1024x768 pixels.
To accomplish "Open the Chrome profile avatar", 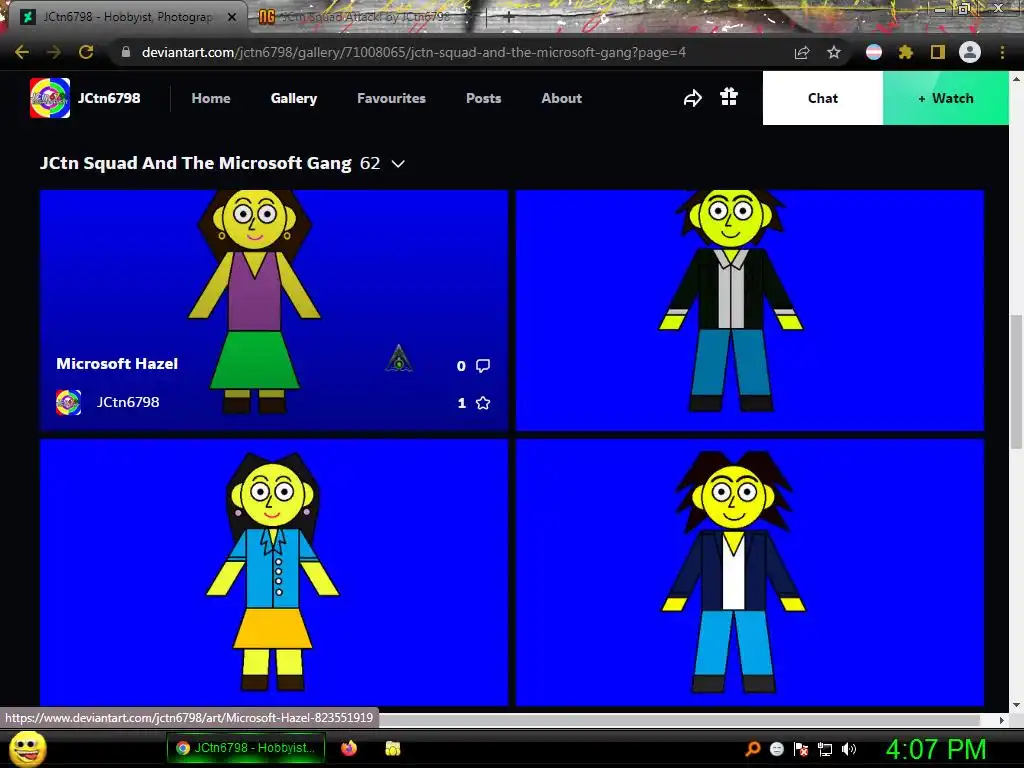I will click(x=970, y=52).
